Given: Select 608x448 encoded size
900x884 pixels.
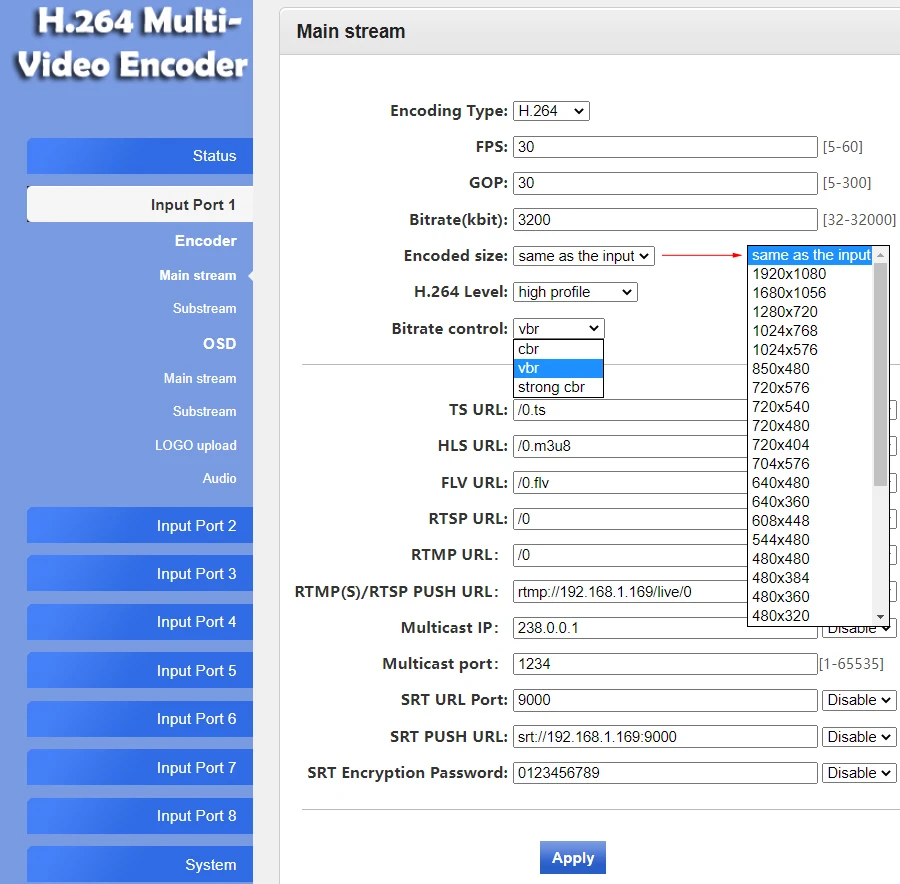Looking at the screenshot, I should click(810, 521).
